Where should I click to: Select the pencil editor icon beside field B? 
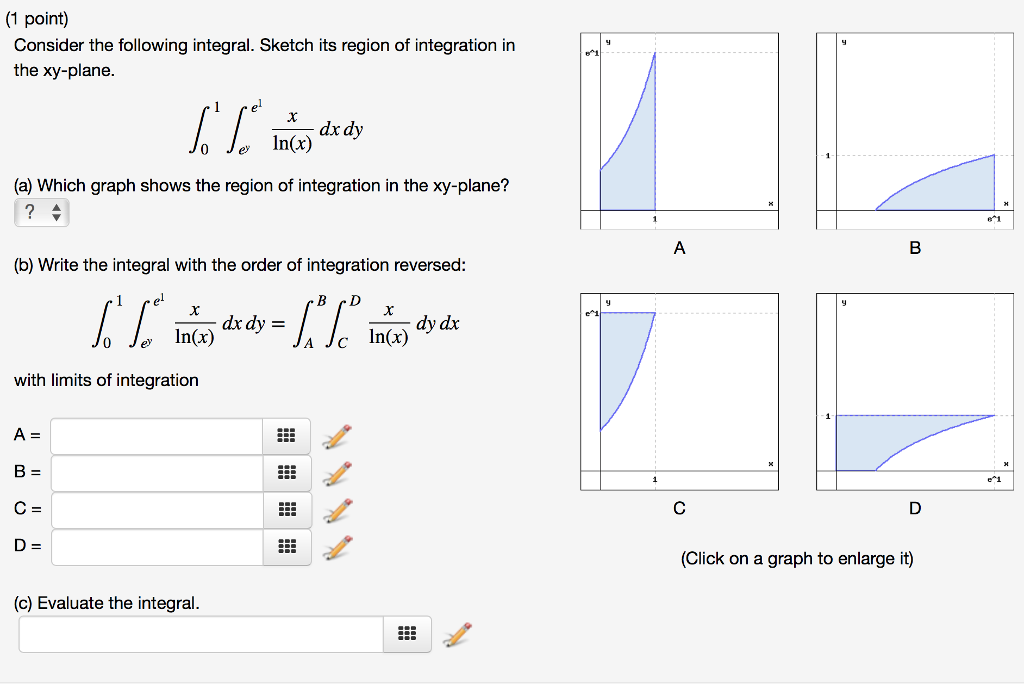coord(337,472)
